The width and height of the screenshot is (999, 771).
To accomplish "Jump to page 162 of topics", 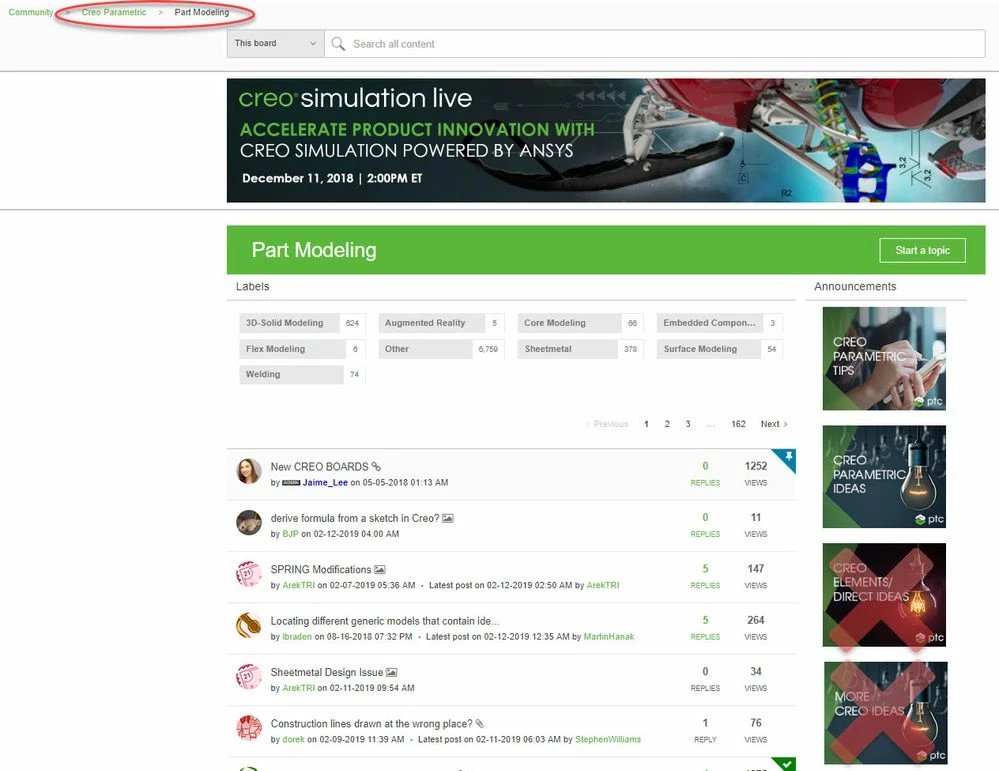I will (x=738, y=424).
